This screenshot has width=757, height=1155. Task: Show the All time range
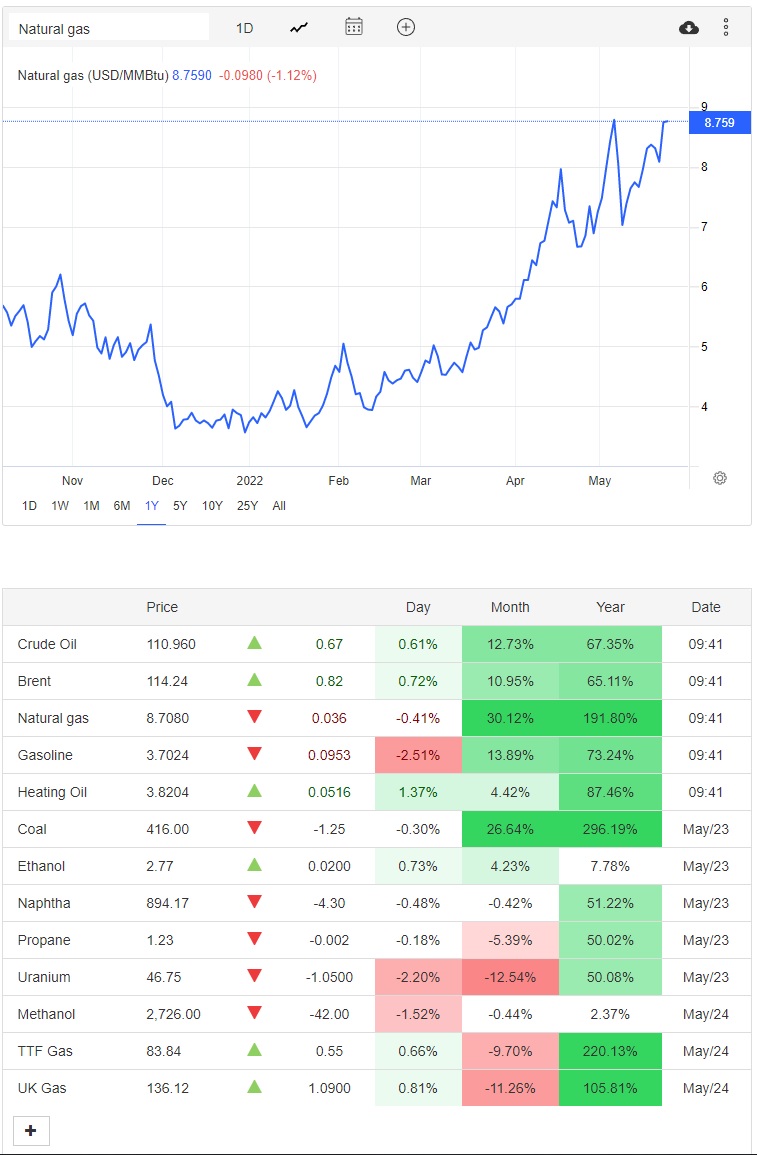(x=279, y=506)
